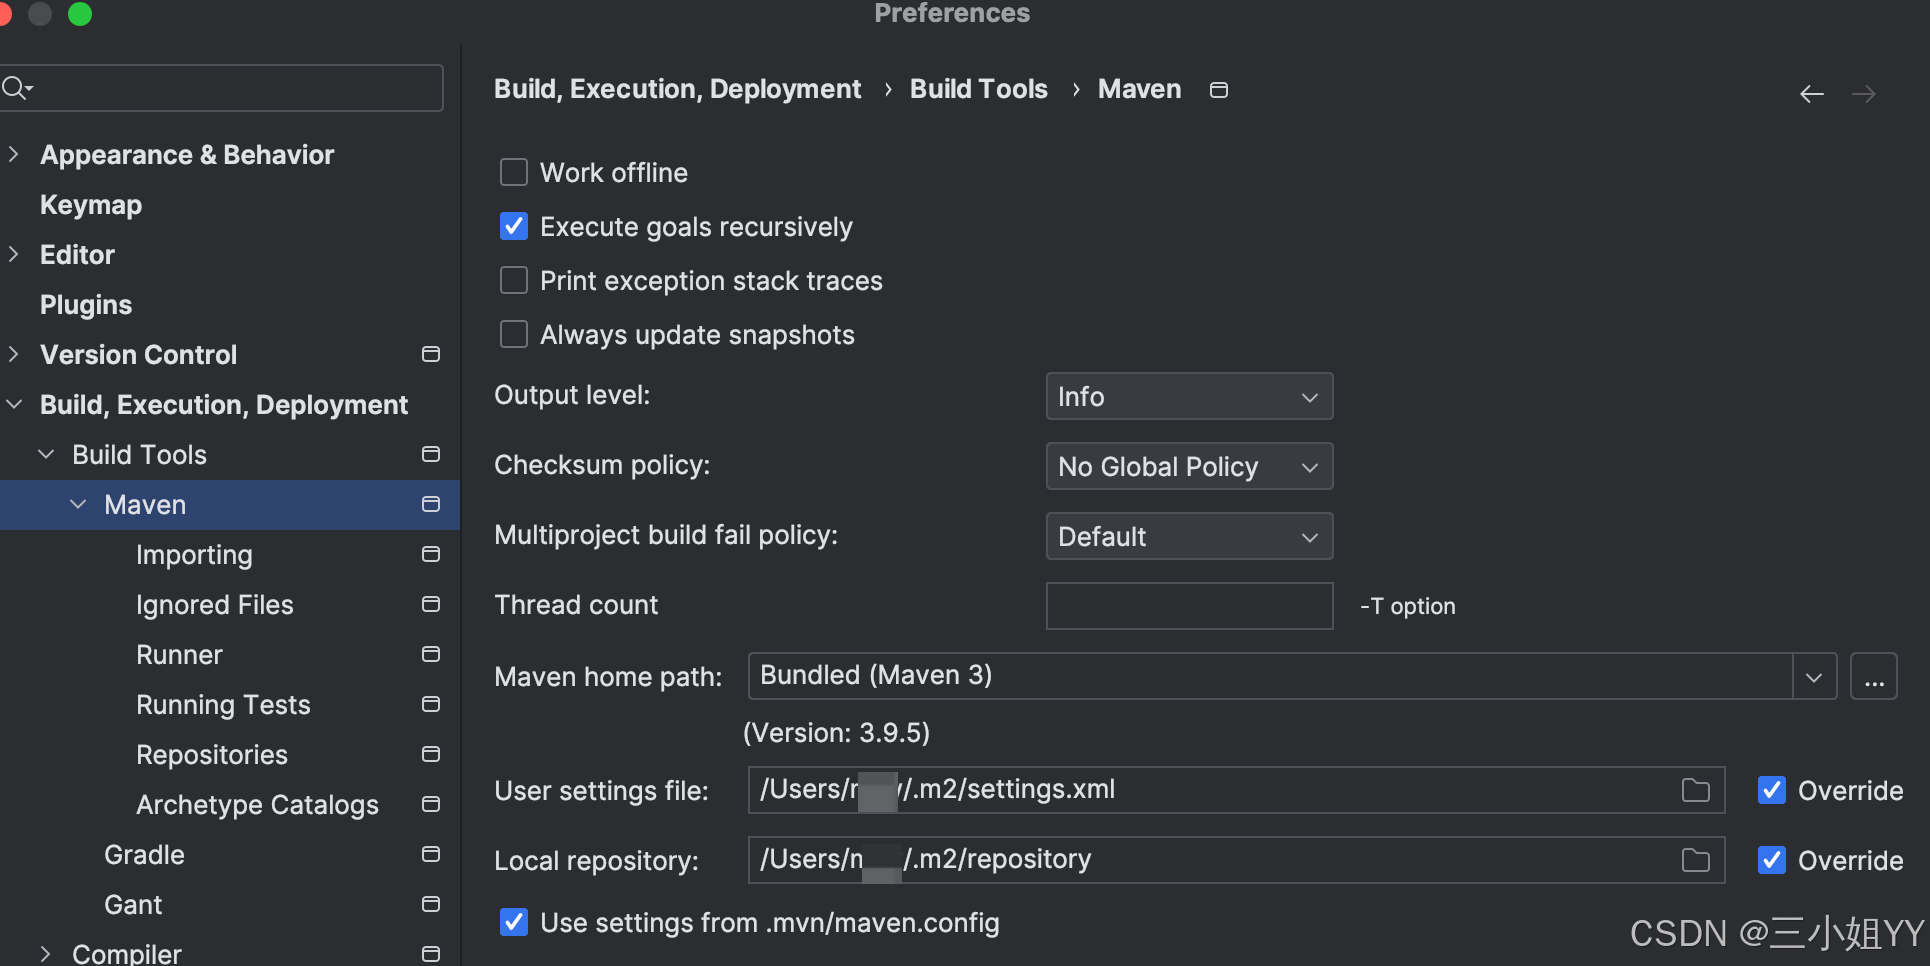Click project icon on Gradle row

431,854
